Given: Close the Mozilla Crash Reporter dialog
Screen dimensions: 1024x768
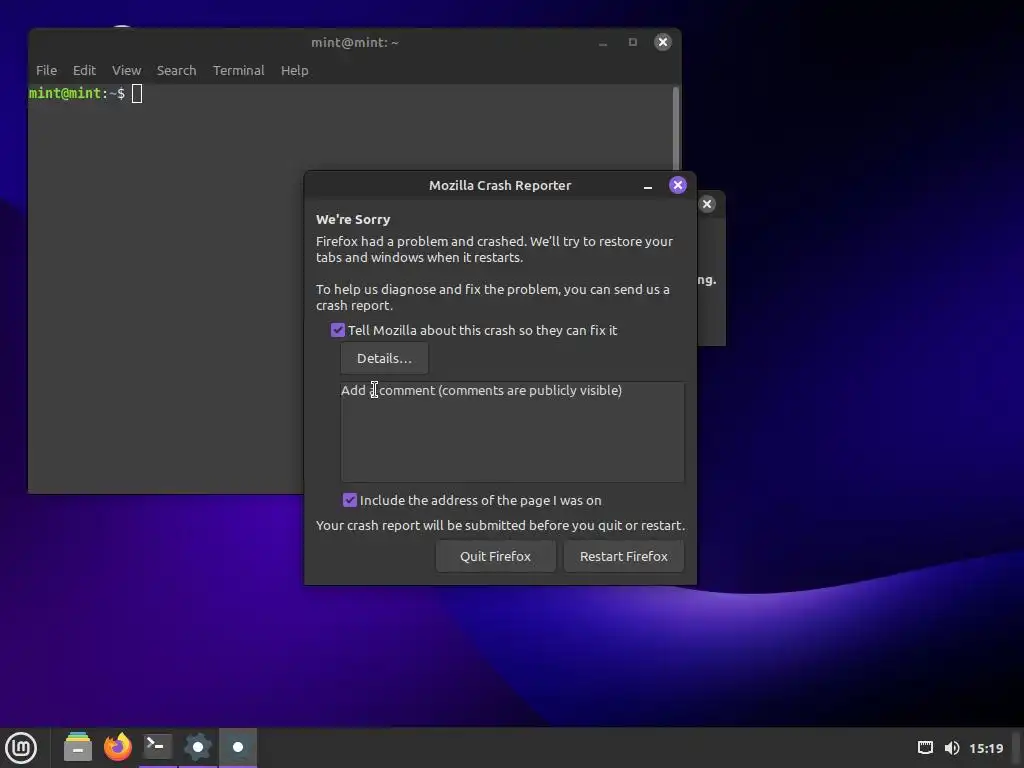Looking at the screenshot, I should [x=678, y=185].
